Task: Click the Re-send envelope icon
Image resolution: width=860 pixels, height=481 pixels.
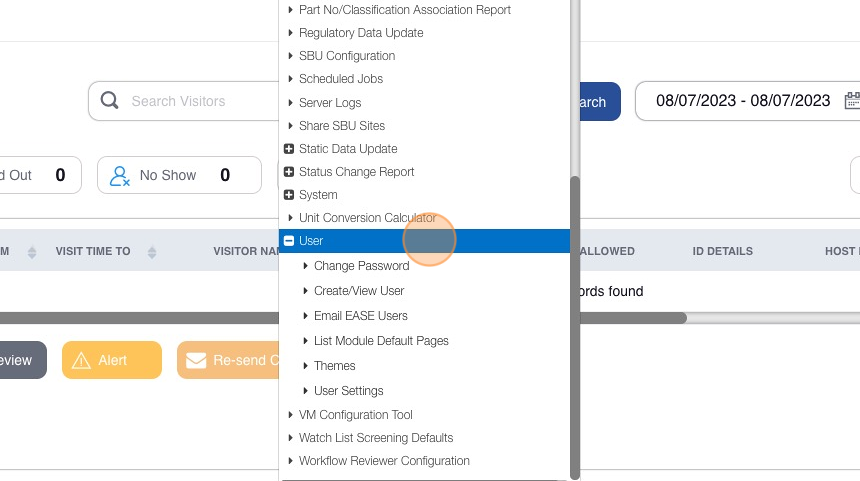Action: coord(196,360)
